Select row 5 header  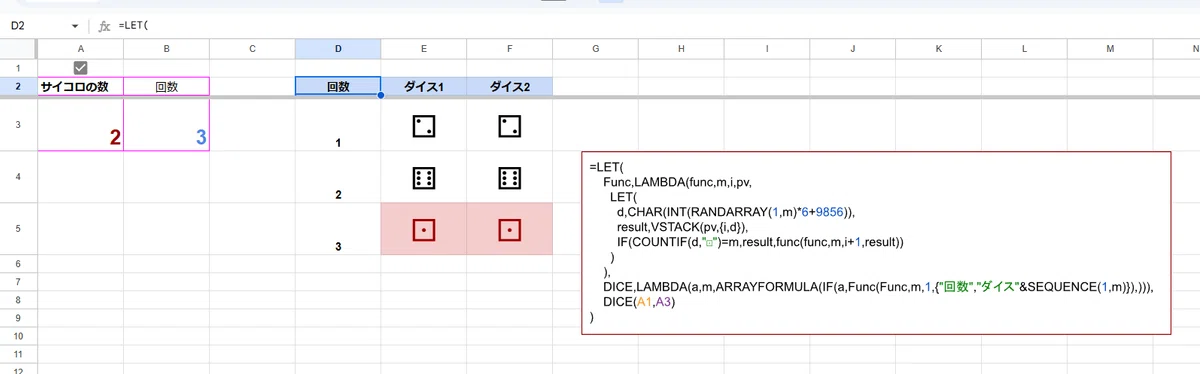tap(18, 229)
